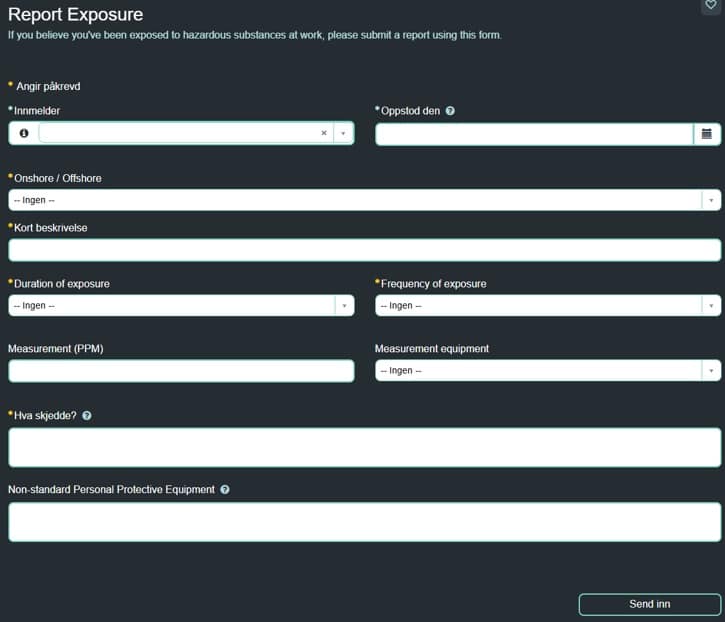Focus the Measurement (PPM) input

(181, 371)
